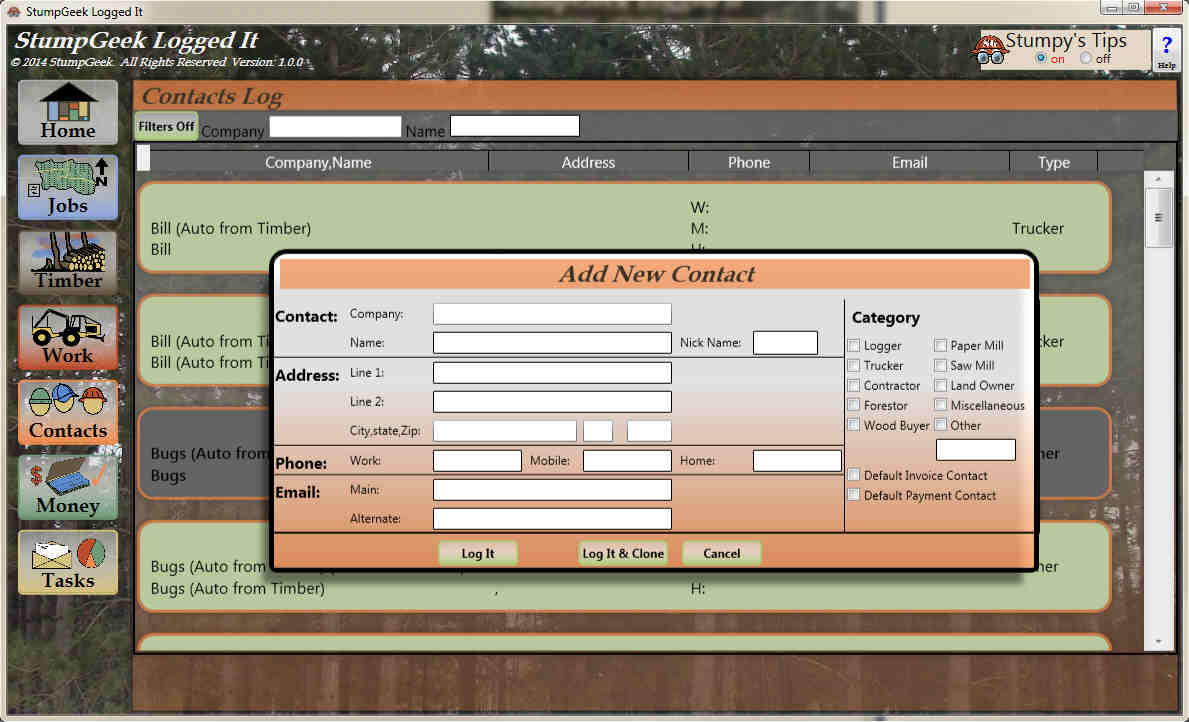
Task: Check the Logger category
Action: coord(854,345)
